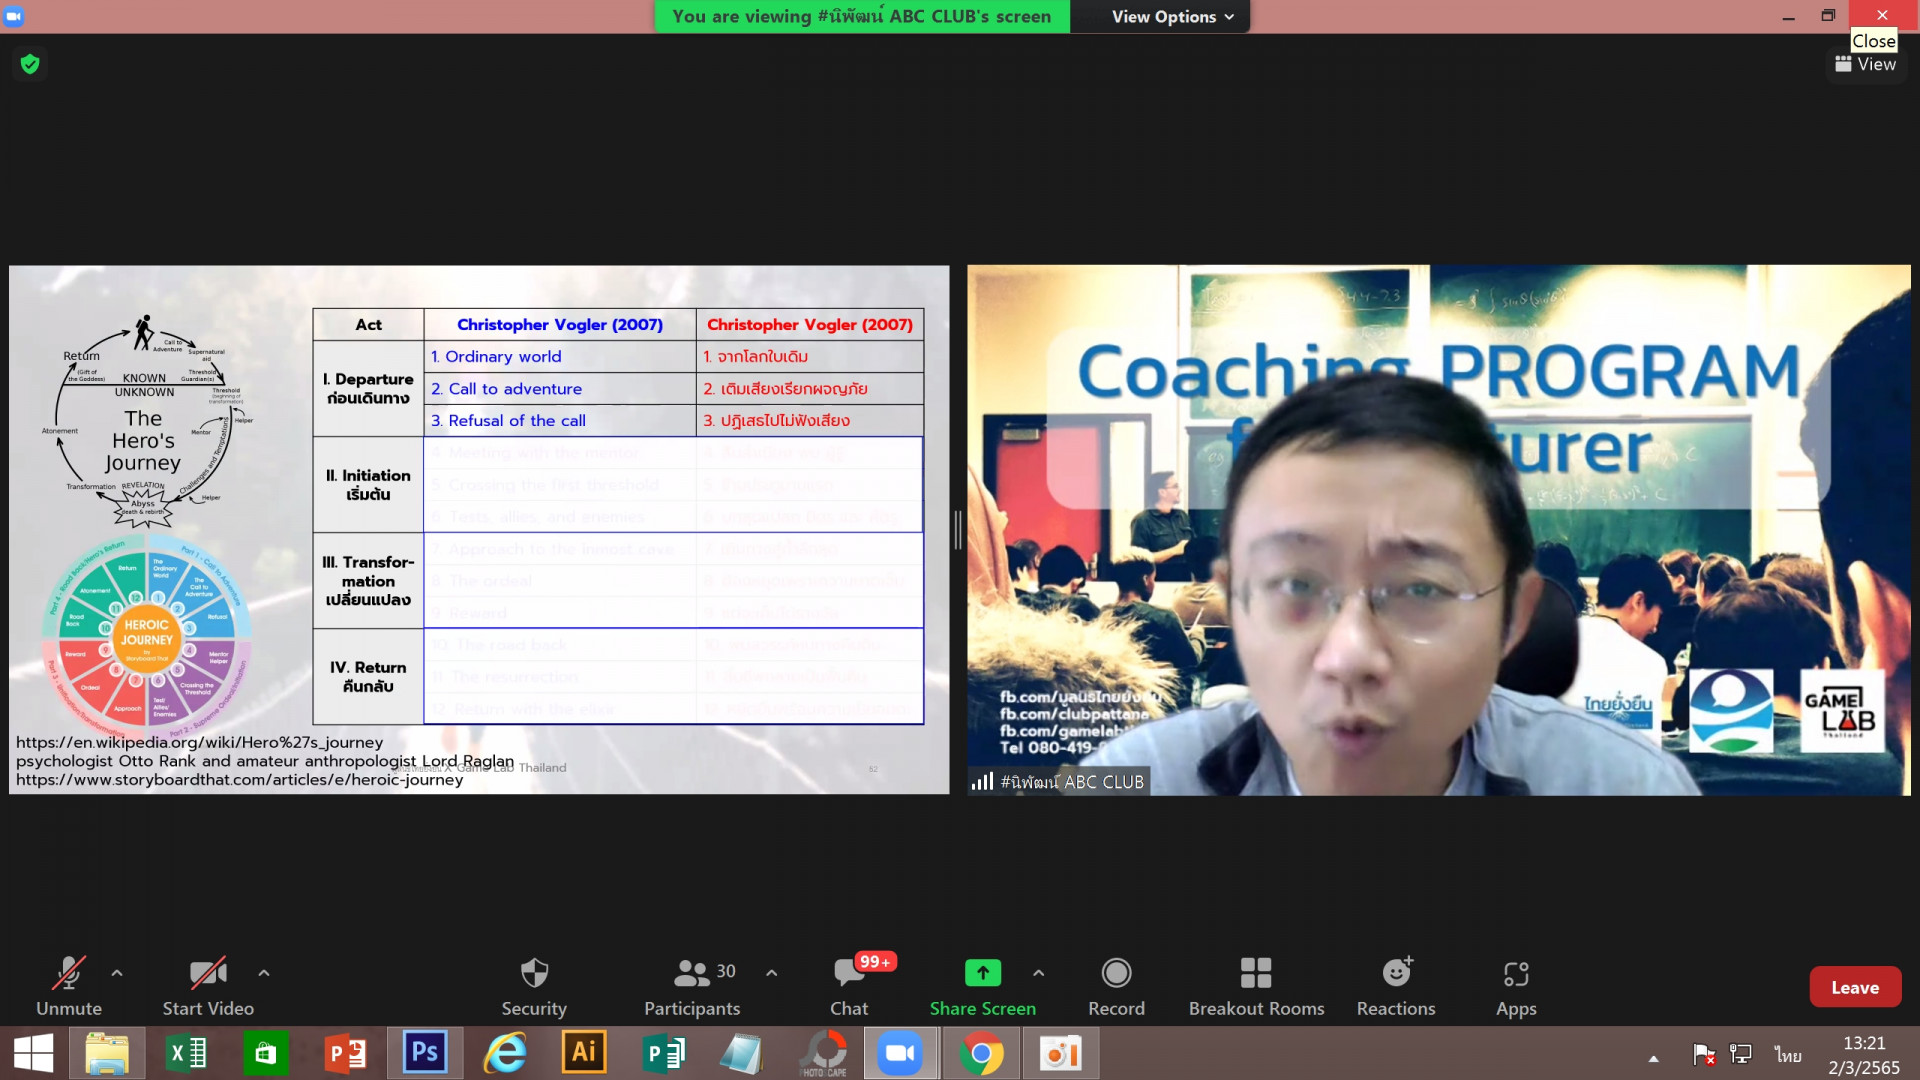This screenshot has height=1080, width=1920.
Task: Expand participants options arrow
Action: pos(772,972)
